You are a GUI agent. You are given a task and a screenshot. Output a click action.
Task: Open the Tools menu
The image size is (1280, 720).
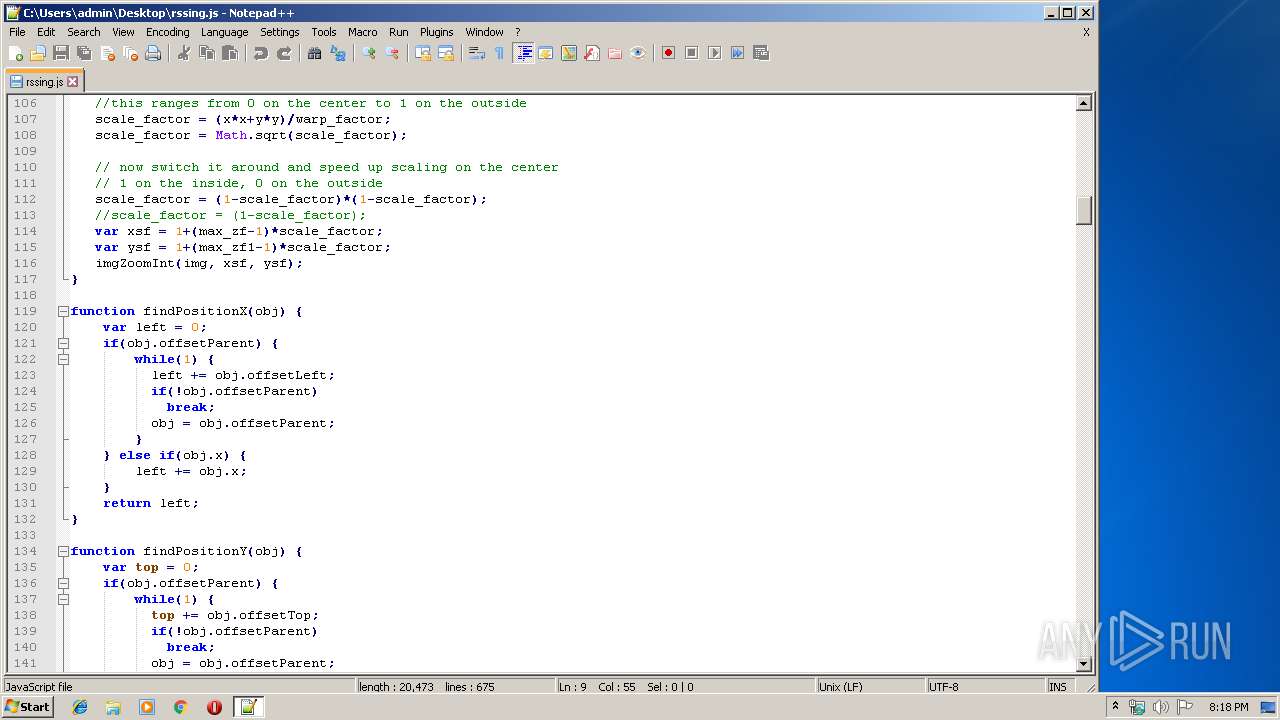click(x=324, y=32)
